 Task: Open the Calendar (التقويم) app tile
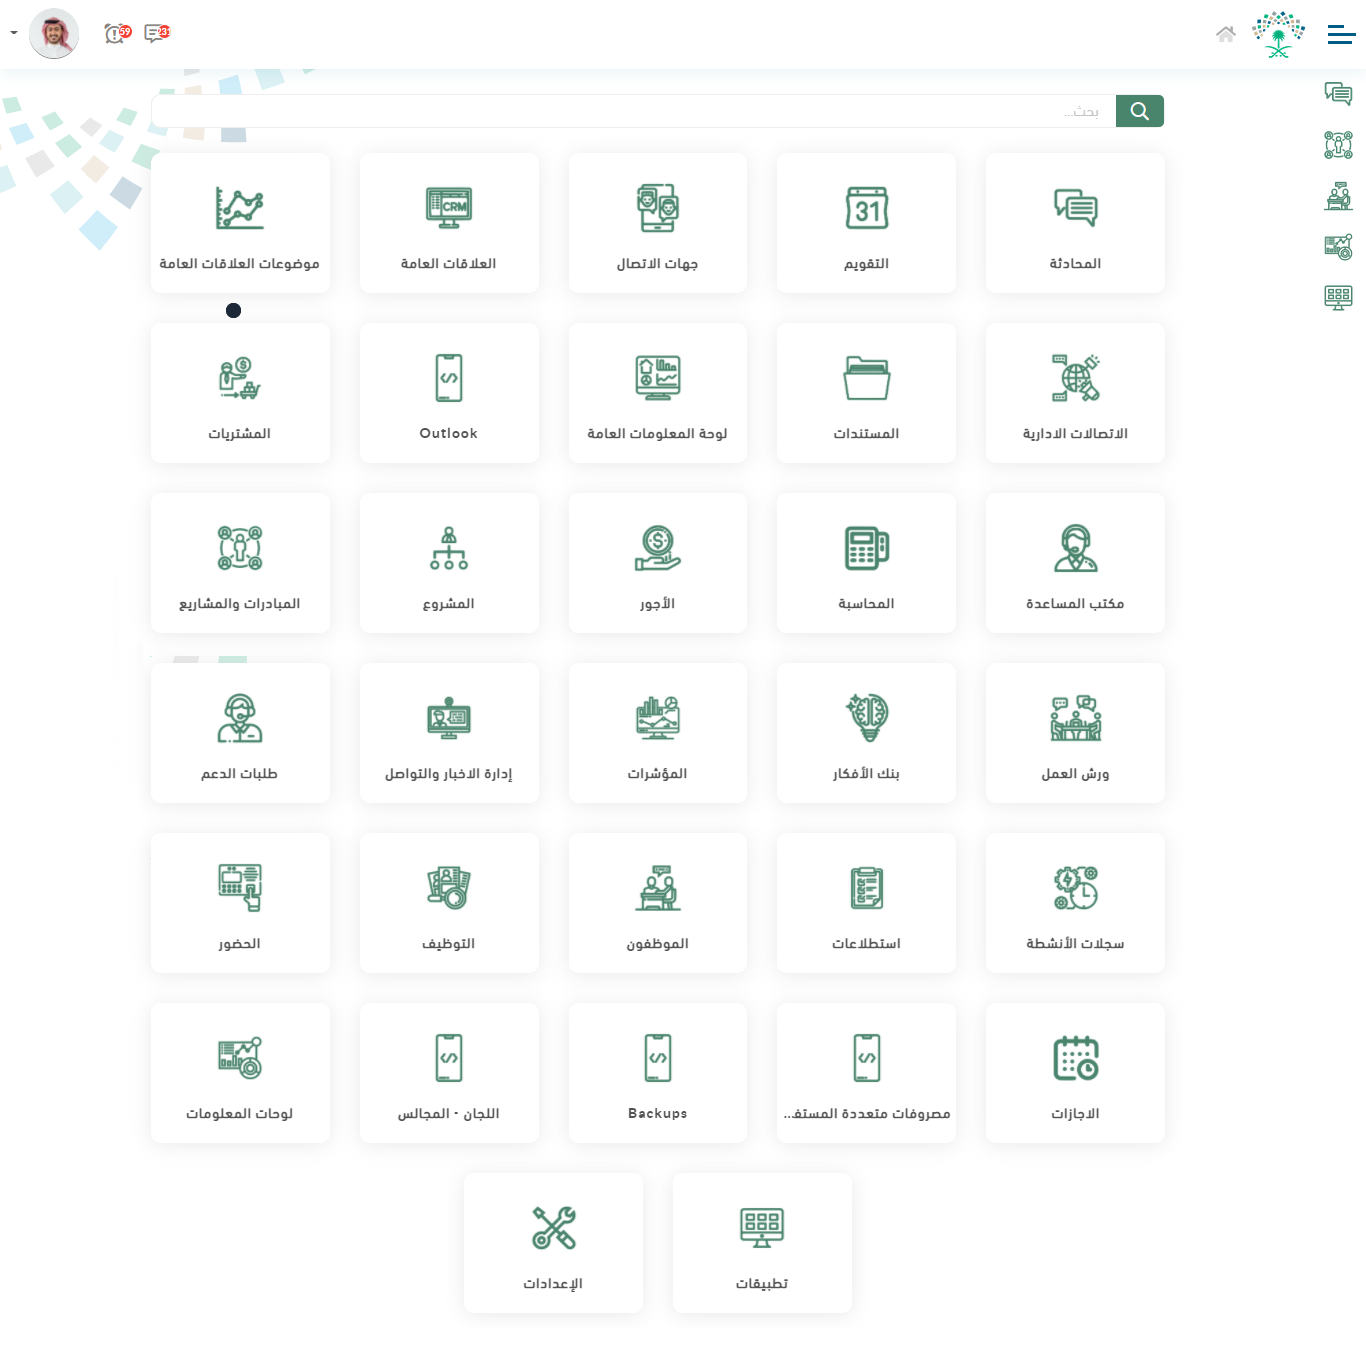[x=866, y=223]
